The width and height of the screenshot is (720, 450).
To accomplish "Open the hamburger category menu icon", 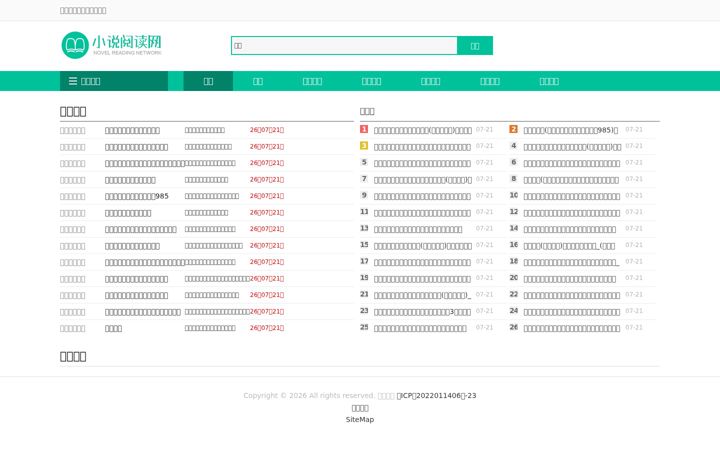I will pyautogui.click(x=73, y=81).
